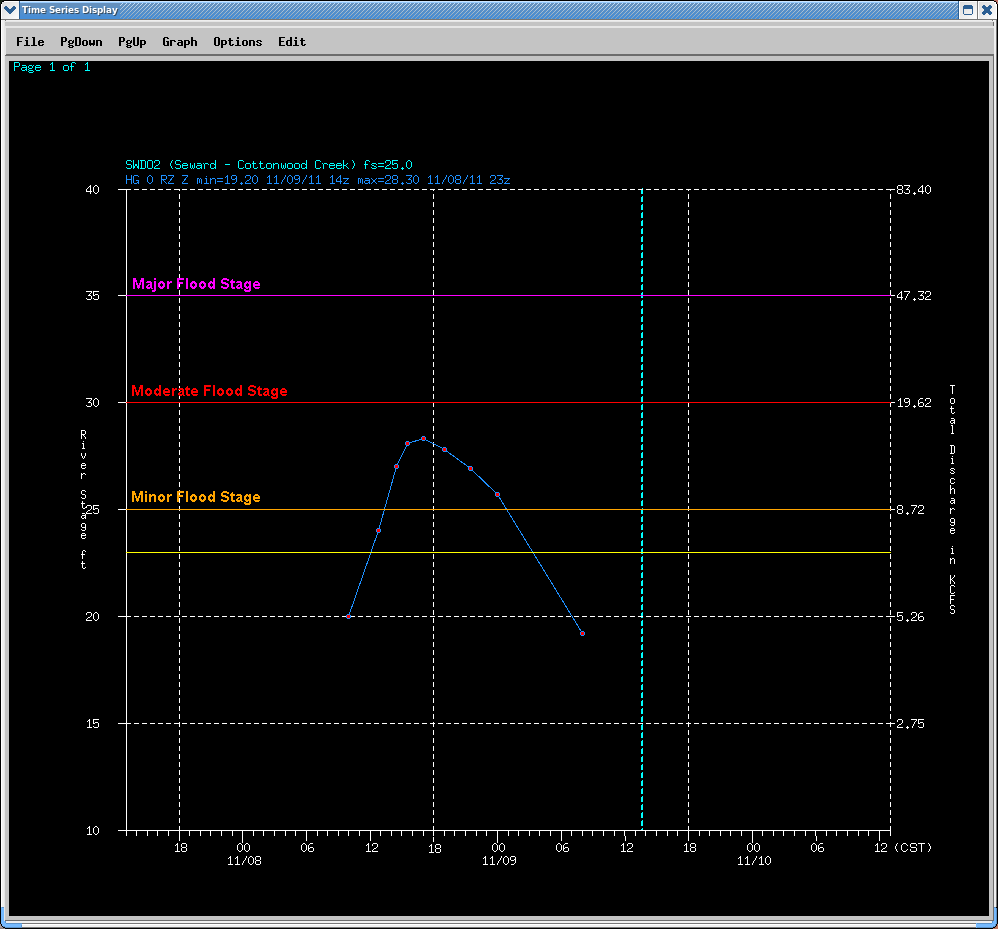
Task: Click the Time Series Display title bar
Action: coord(500,10)
